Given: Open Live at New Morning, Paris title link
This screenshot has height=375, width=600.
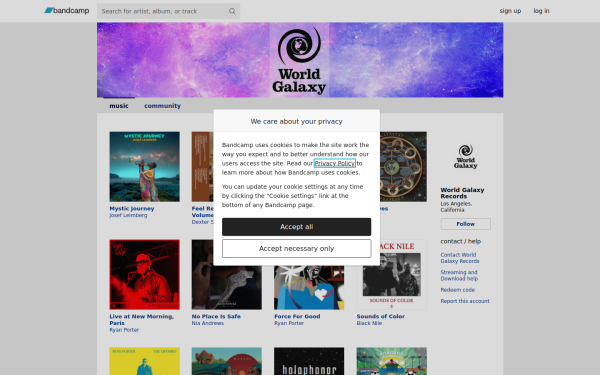Looking at the screenshot, I should pyautogui.click(x=142, y=320).
